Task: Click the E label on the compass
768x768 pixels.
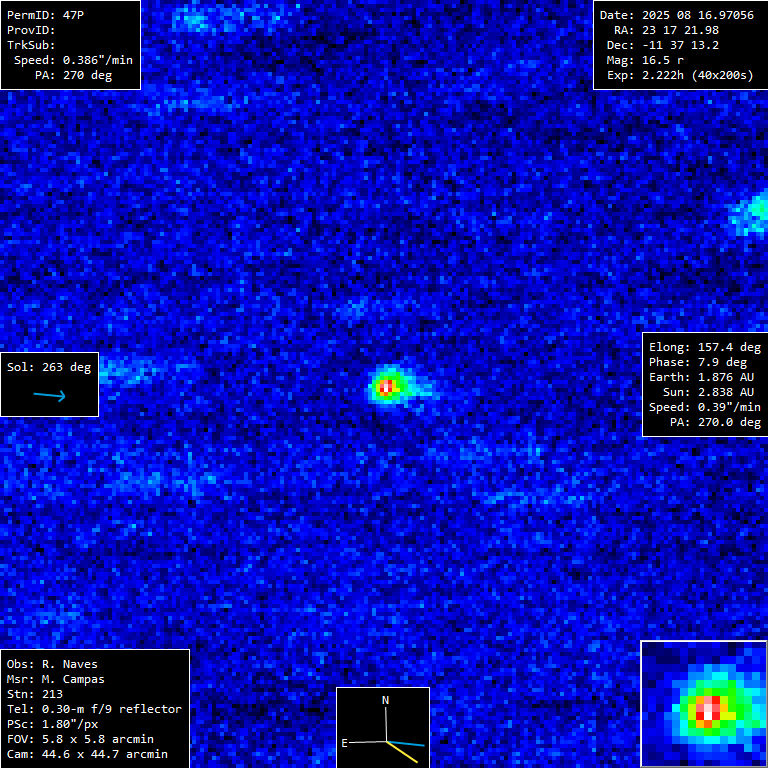Action: 345,743
